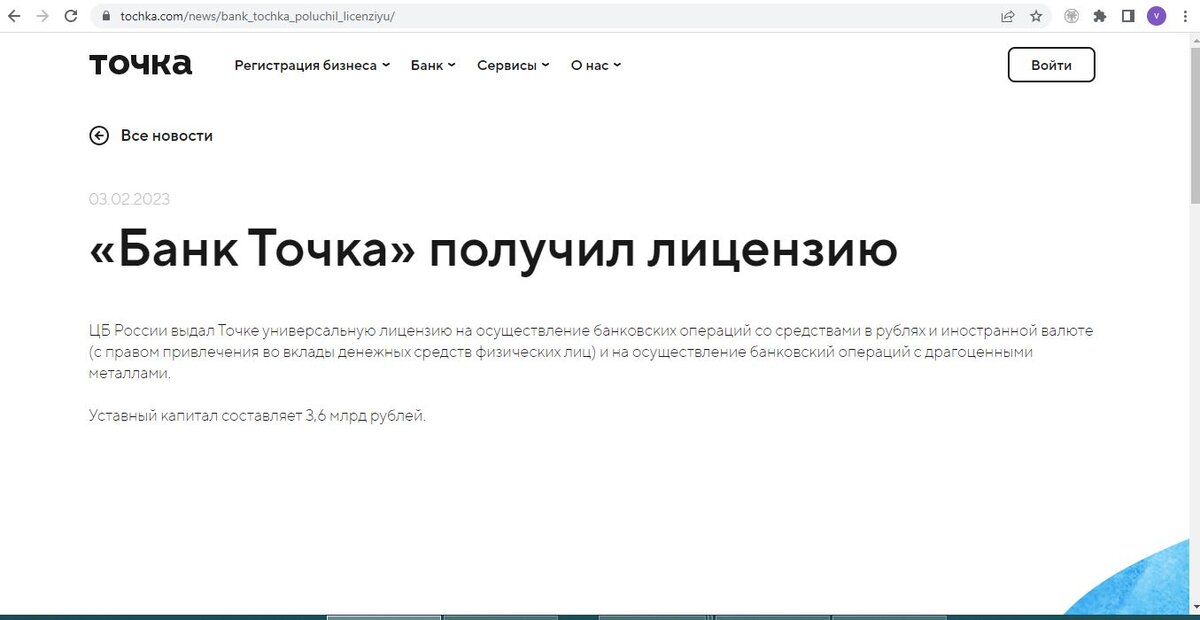Click the line Уставный капитал составляет 3,6 млрд
The height and width of the screenshot is (620, 1200).
[x=257, y=416]
